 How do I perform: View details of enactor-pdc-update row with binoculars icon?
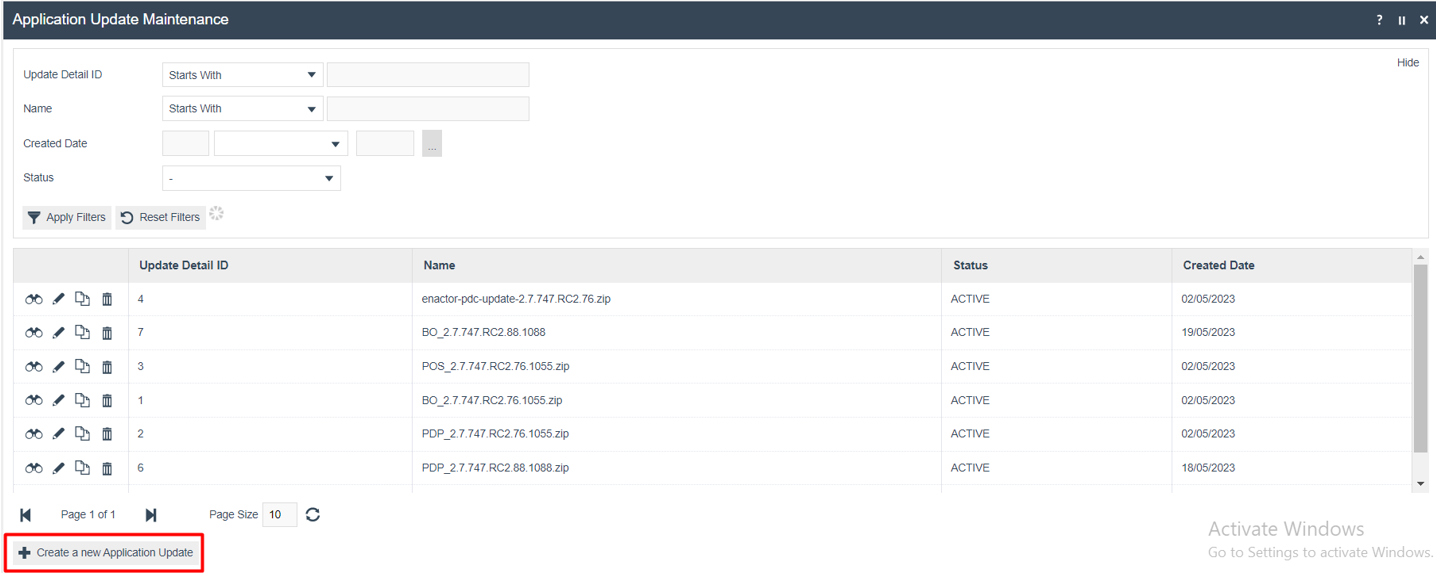tap(34, 299)
